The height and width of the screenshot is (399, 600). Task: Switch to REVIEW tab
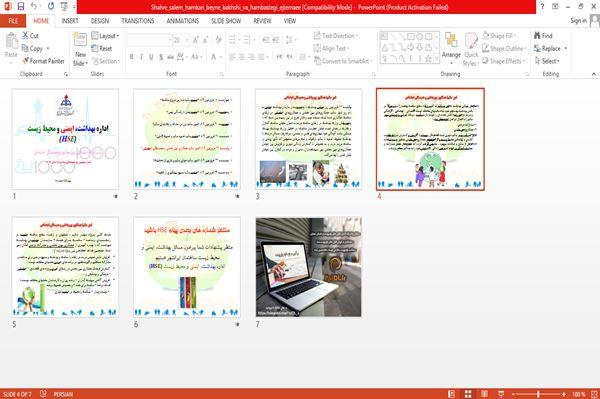click(262, 21)
